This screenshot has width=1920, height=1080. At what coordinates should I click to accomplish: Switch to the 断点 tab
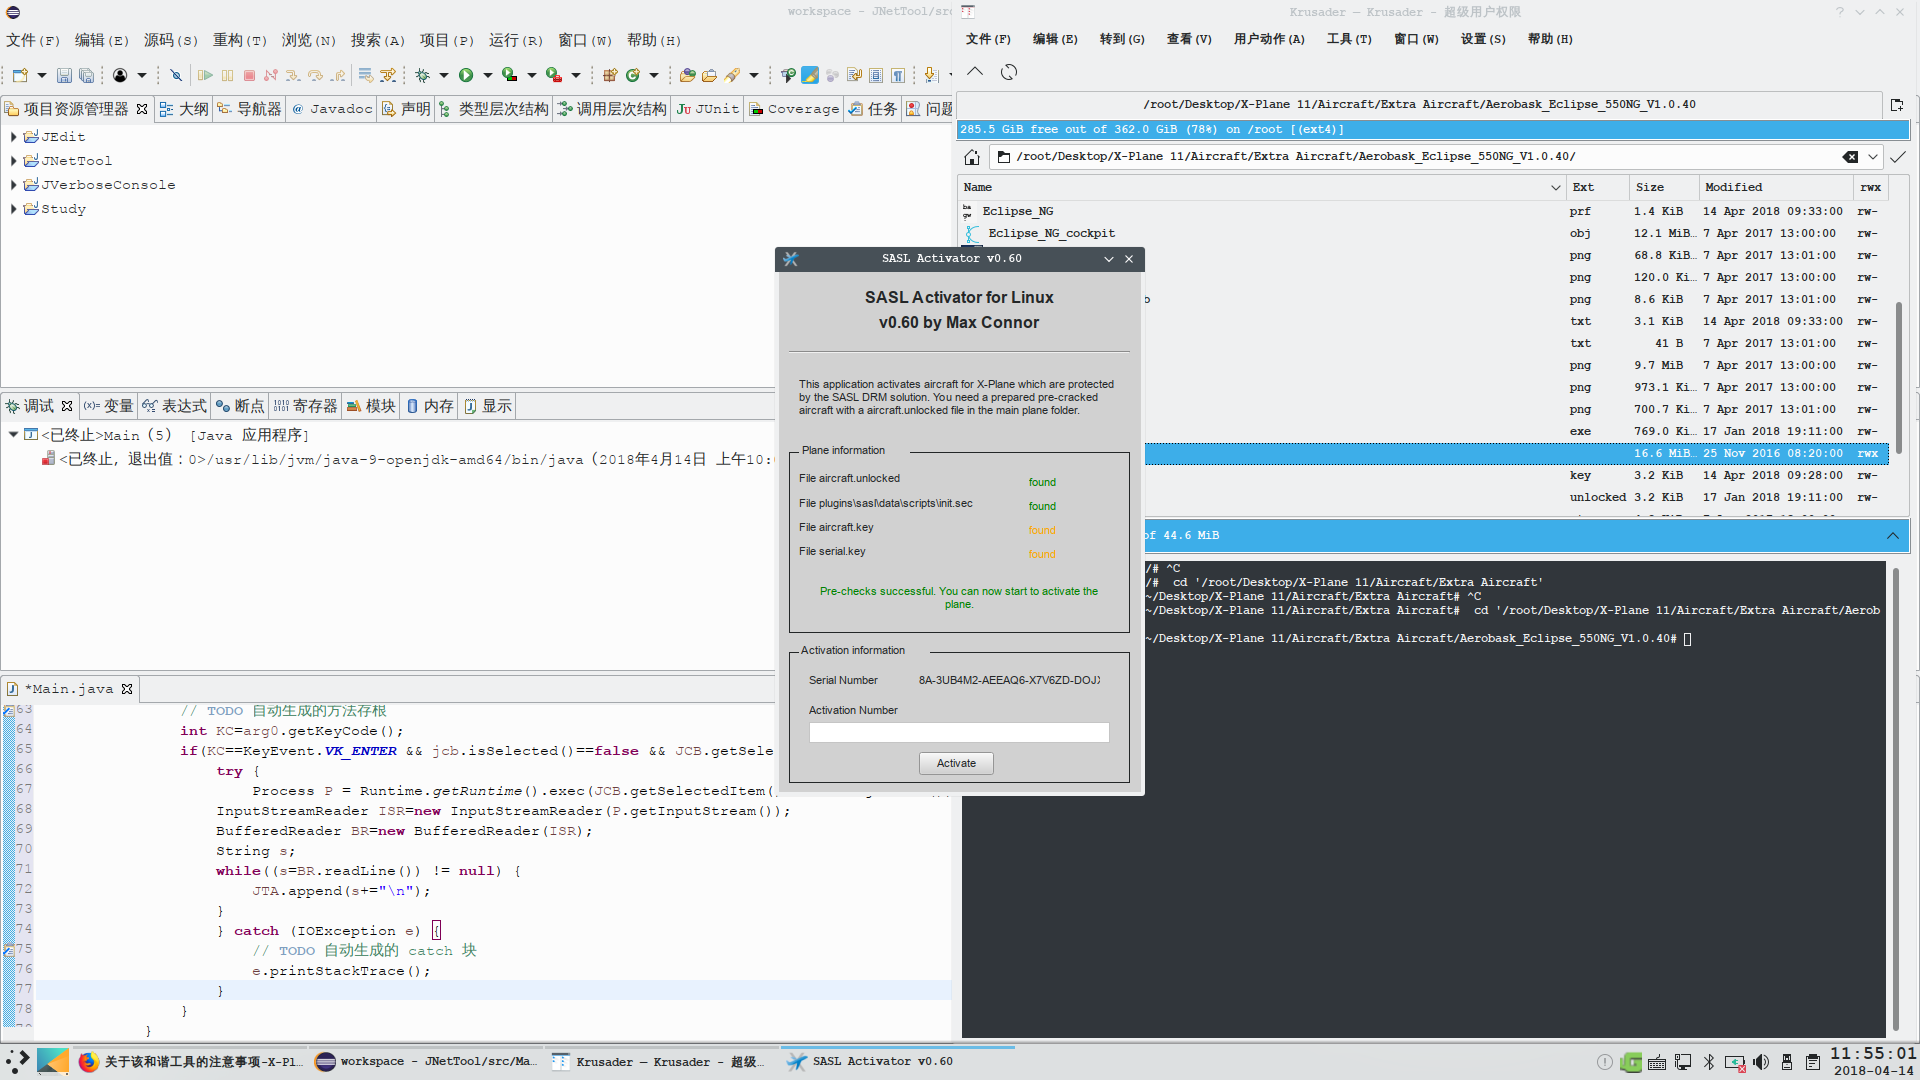pyautogui.click(x=240, y=406)
